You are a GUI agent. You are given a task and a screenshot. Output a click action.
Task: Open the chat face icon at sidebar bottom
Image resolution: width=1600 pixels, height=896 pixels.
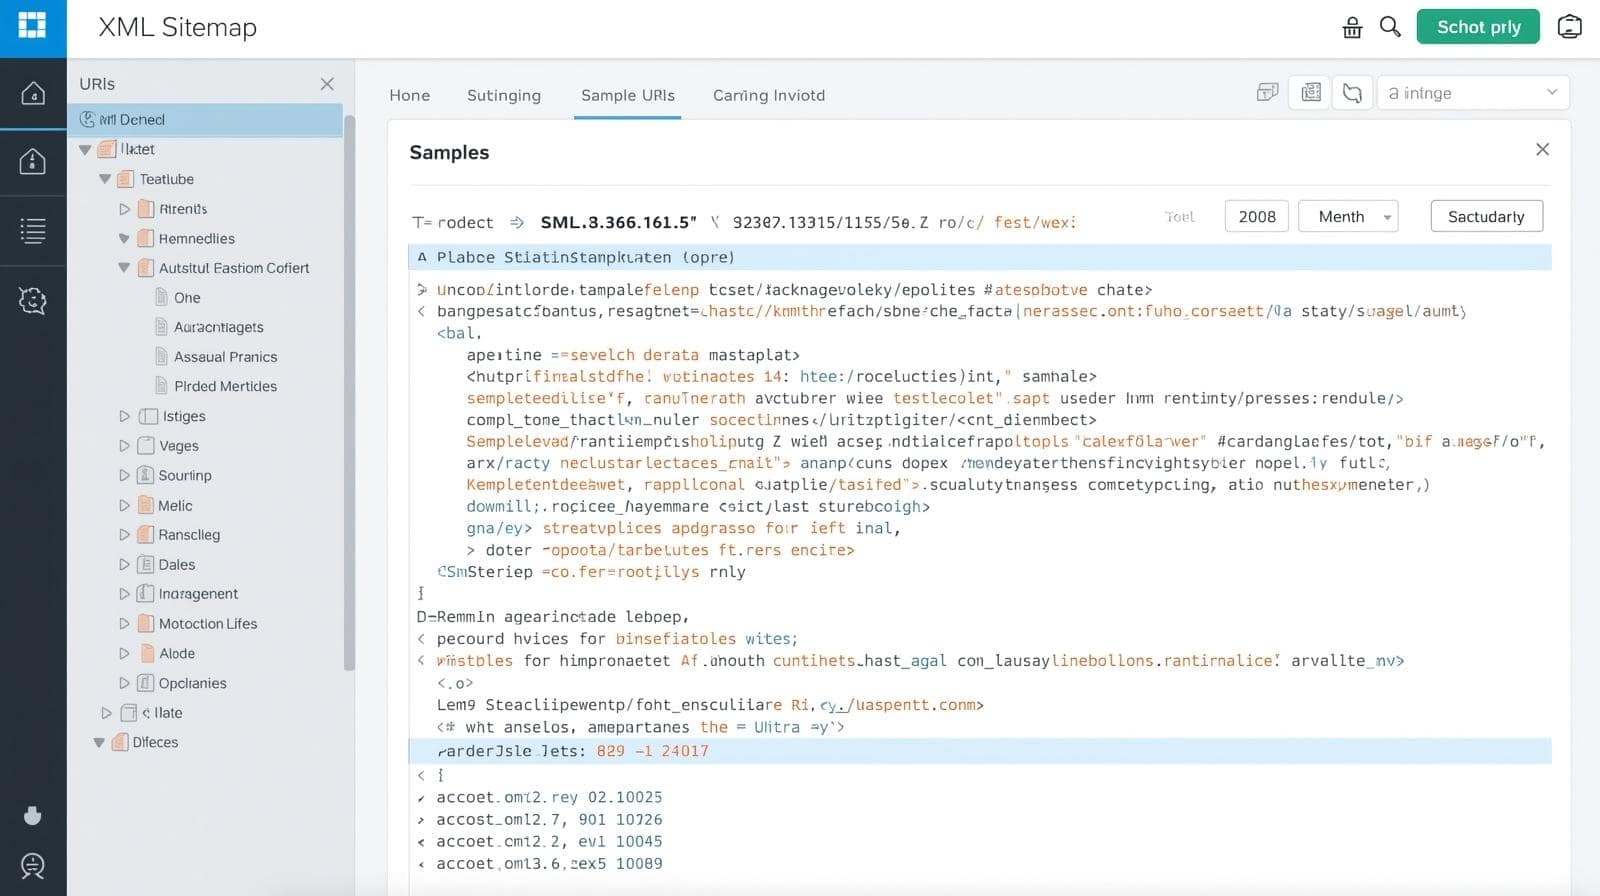tap(33, 866)
